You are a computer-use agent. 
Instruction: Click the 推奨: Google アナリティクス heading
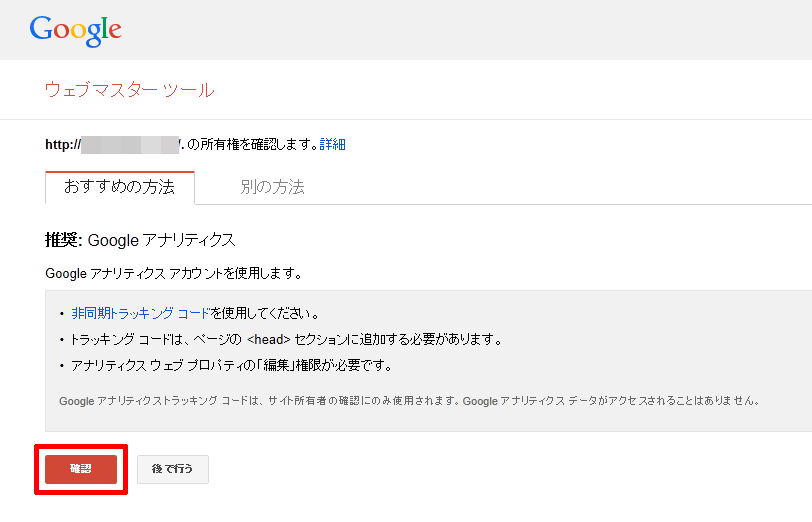click(x=140, y=240)
